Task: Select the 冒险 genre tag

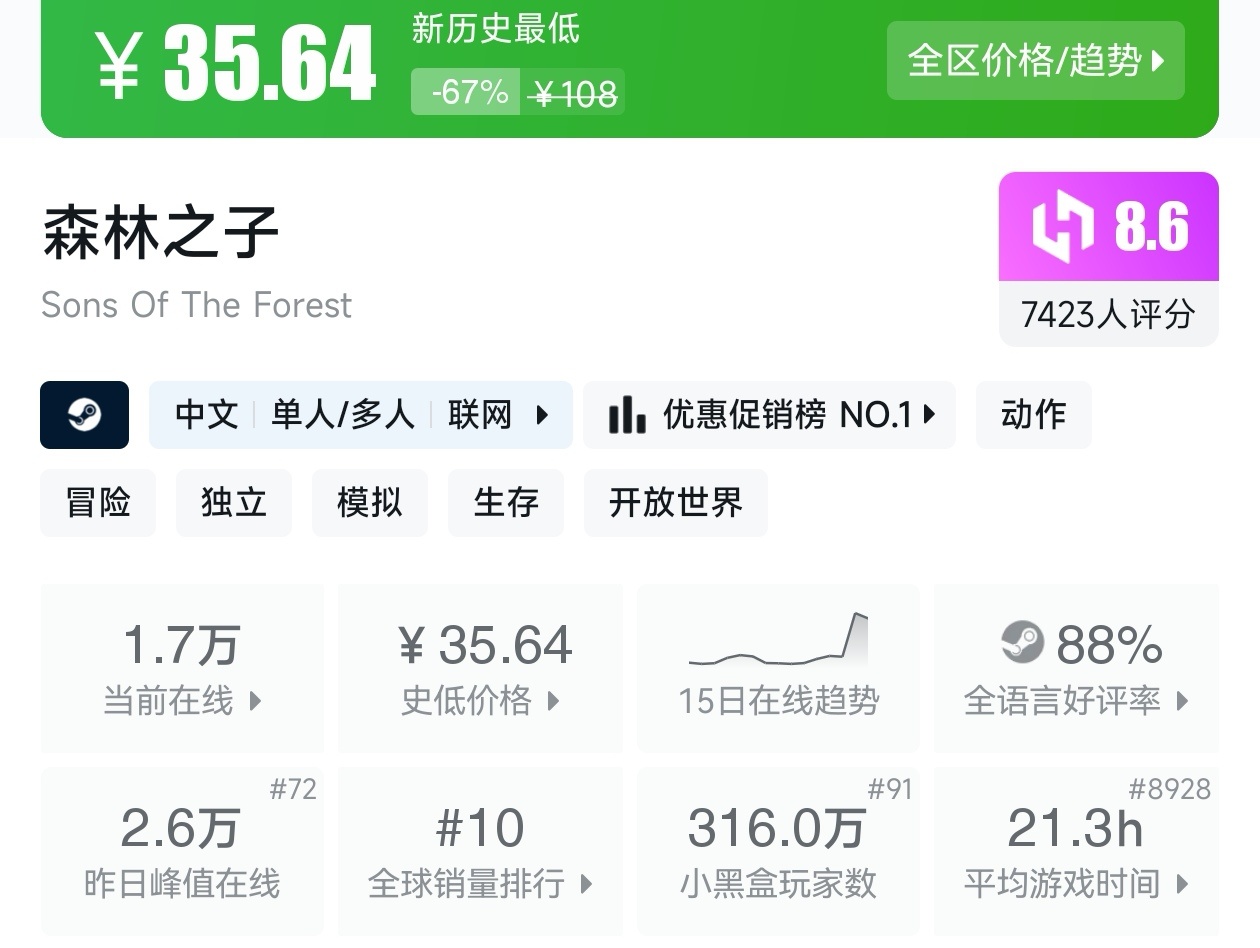Action: click(98, 502)
